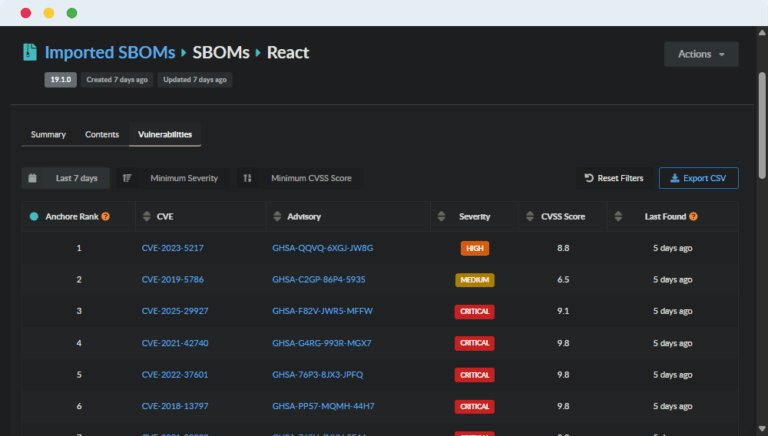Click the help icon beside Last Found
Viewport: 768px width, 436px height.
(693, 216)
